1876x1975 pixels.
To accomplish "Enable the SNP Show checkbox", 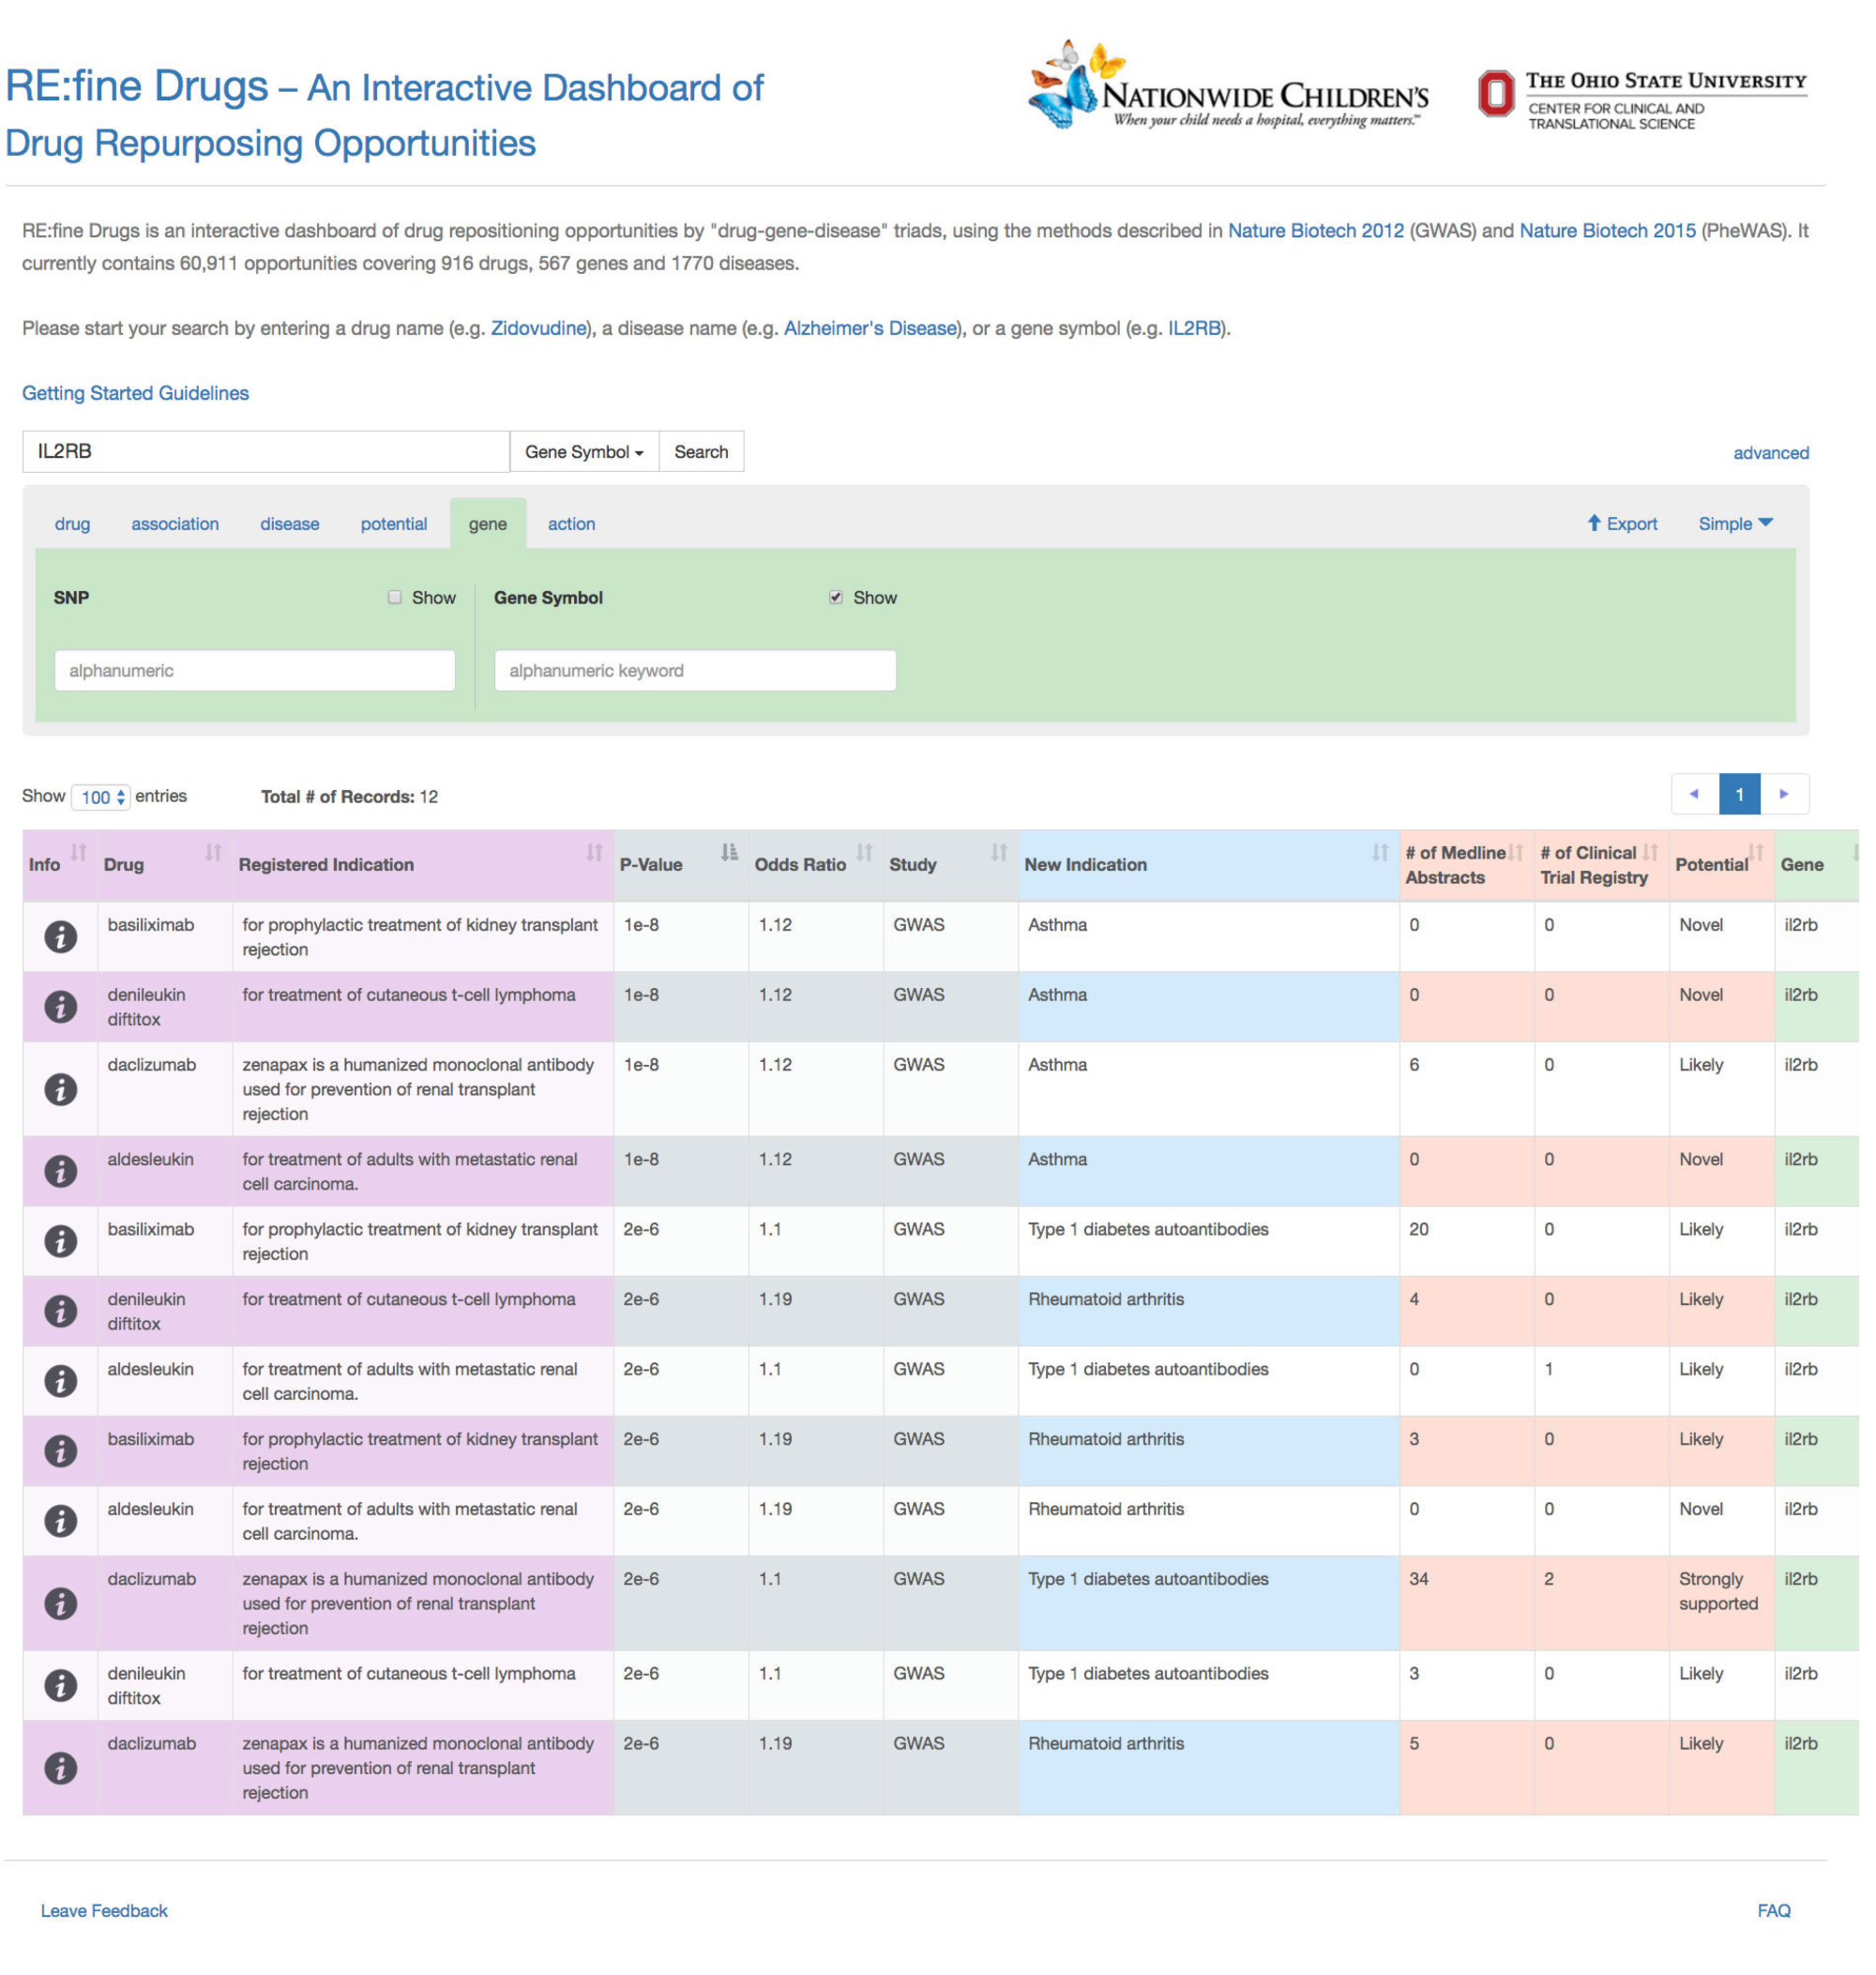I will click(x=395, y=598).
